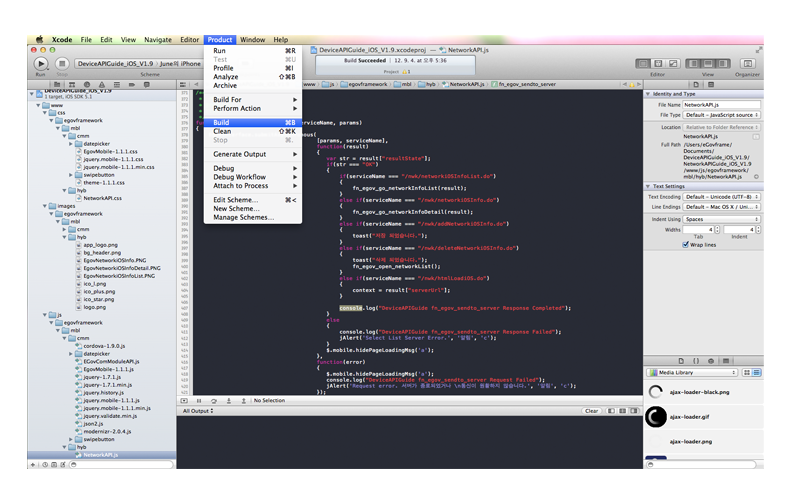Switch to the Standard editor view

pos(645,64)
